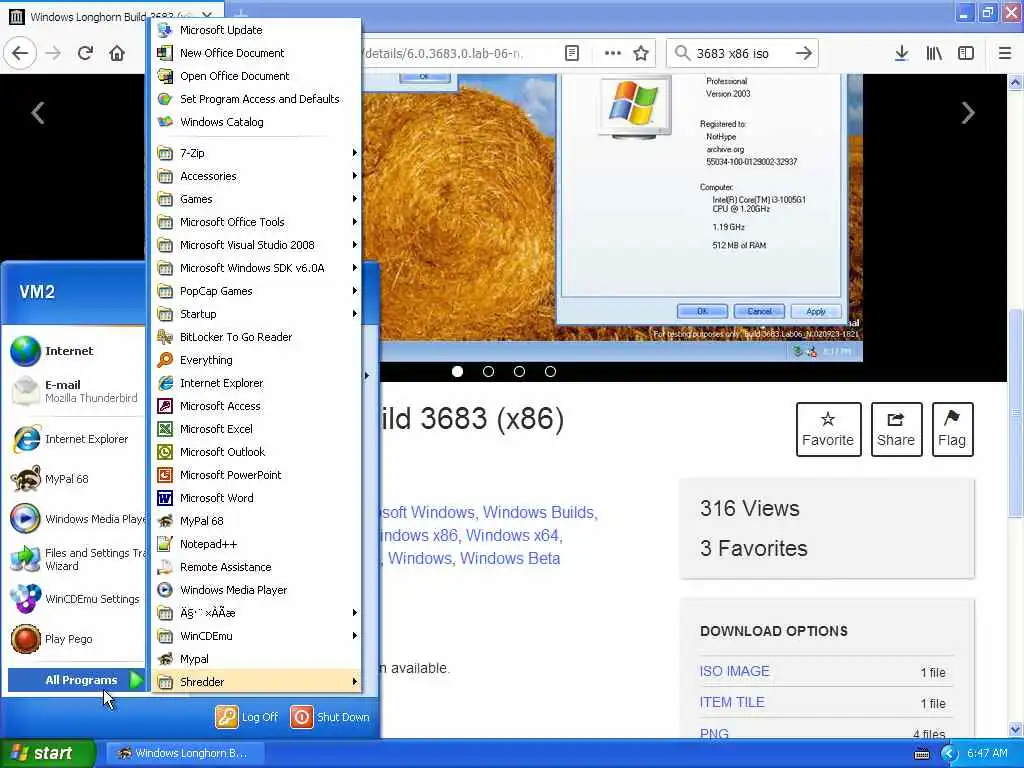
Task: Expand the Games submenu
Action: pyautogui.click(x=256, y=199)
